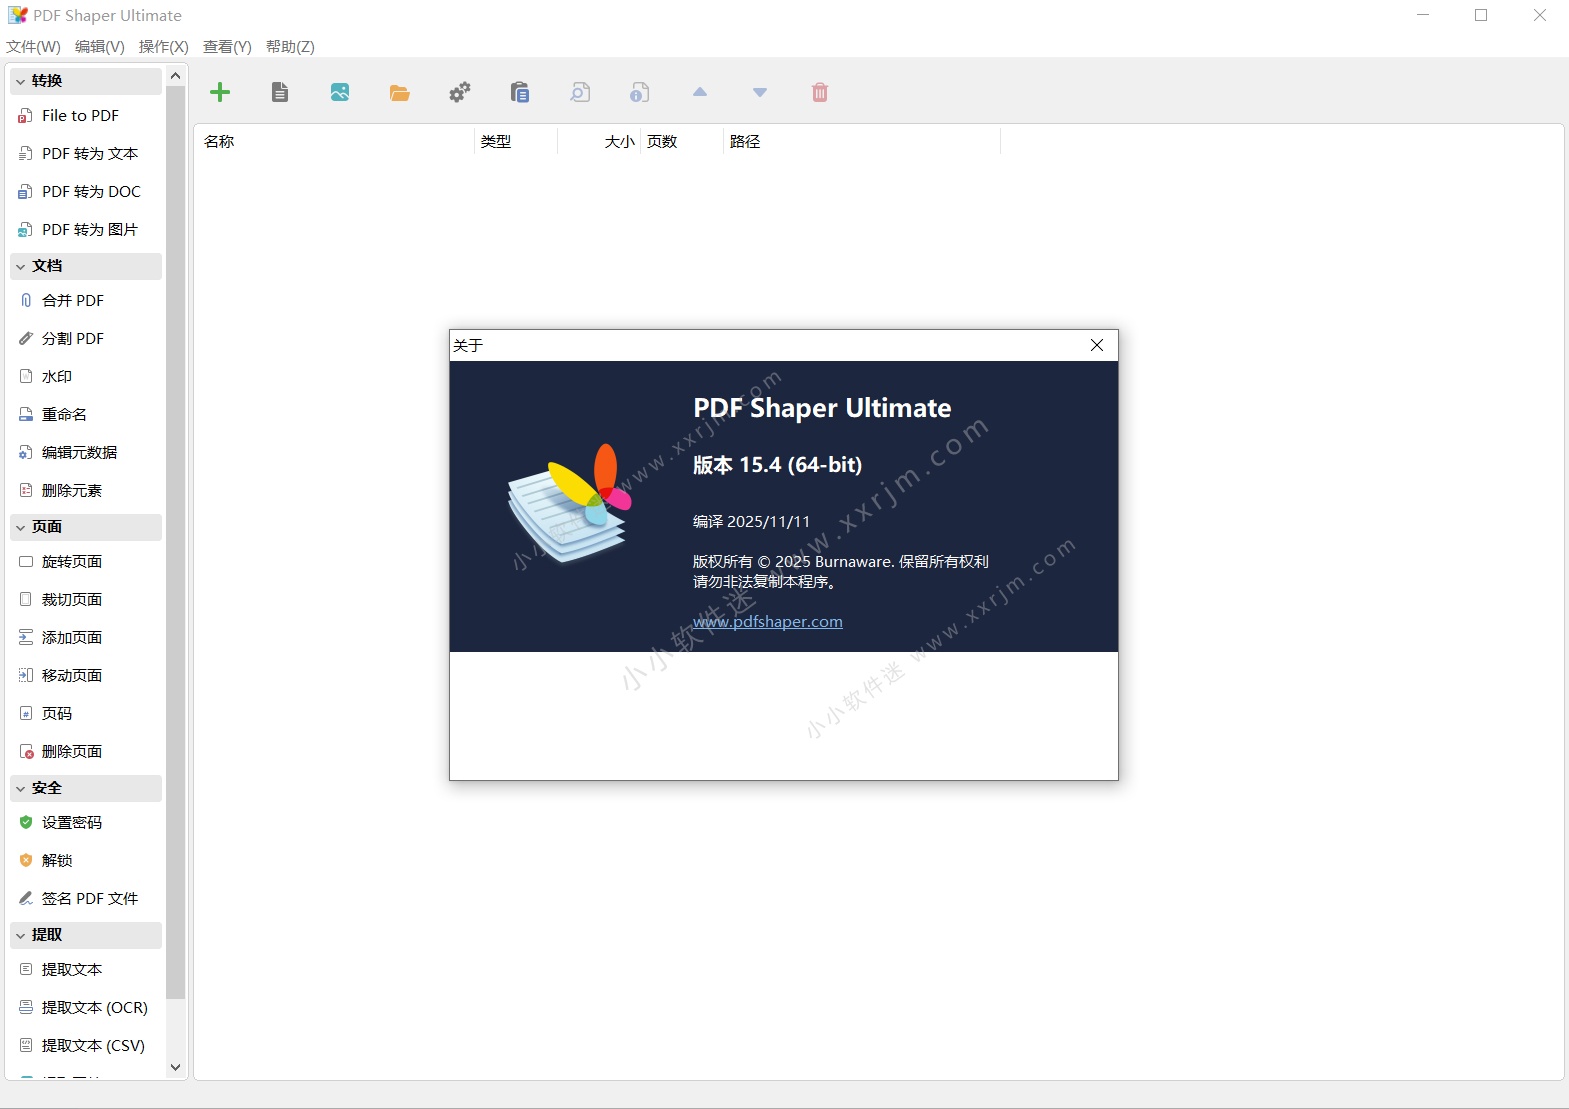Viewport: 1569px width, 1109px height.
Task: Visit the www.pdfshaper.com link
Action: (768, 622)
